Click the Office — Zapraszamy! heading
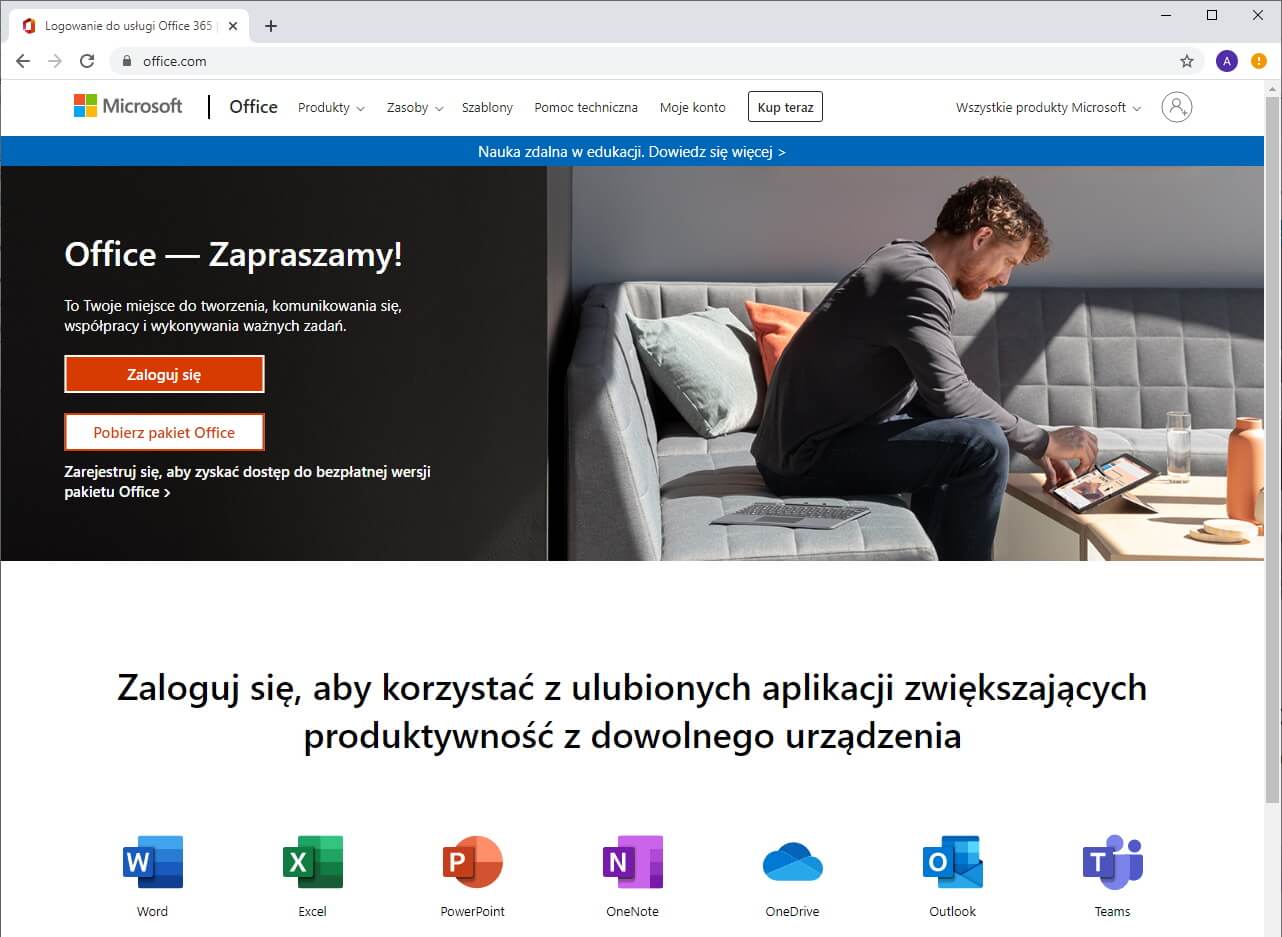 click(x=234, y=254)
